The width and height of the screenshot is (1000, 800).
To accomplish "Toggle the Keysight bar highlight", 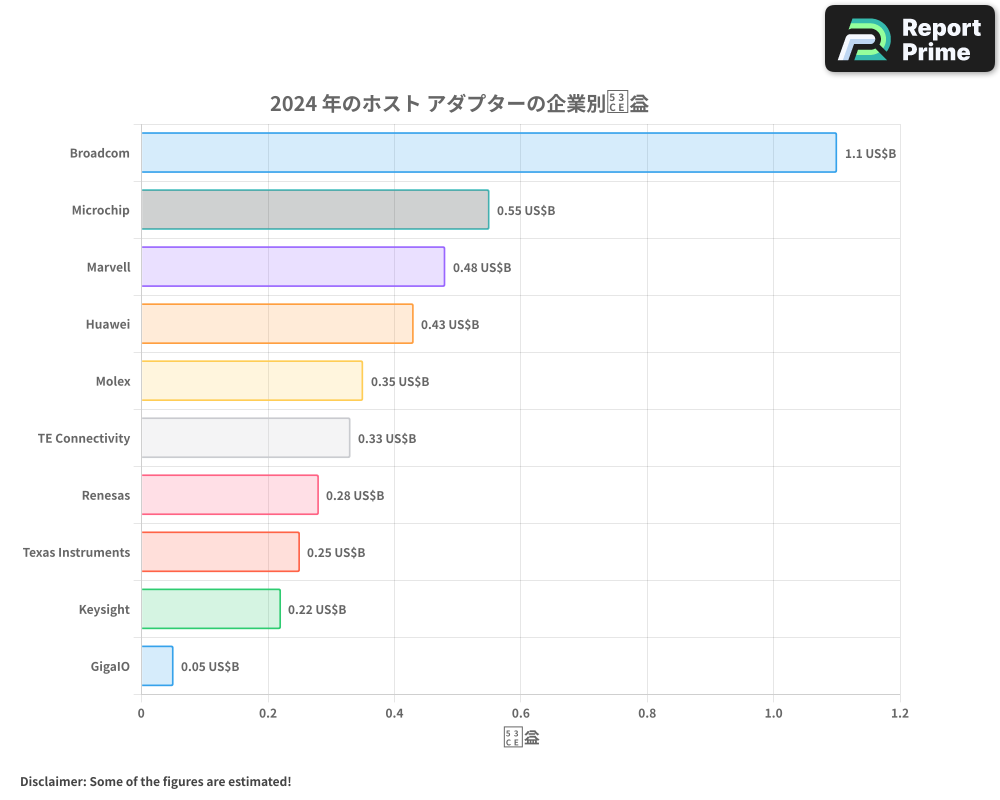I will [x=210, y=609].
